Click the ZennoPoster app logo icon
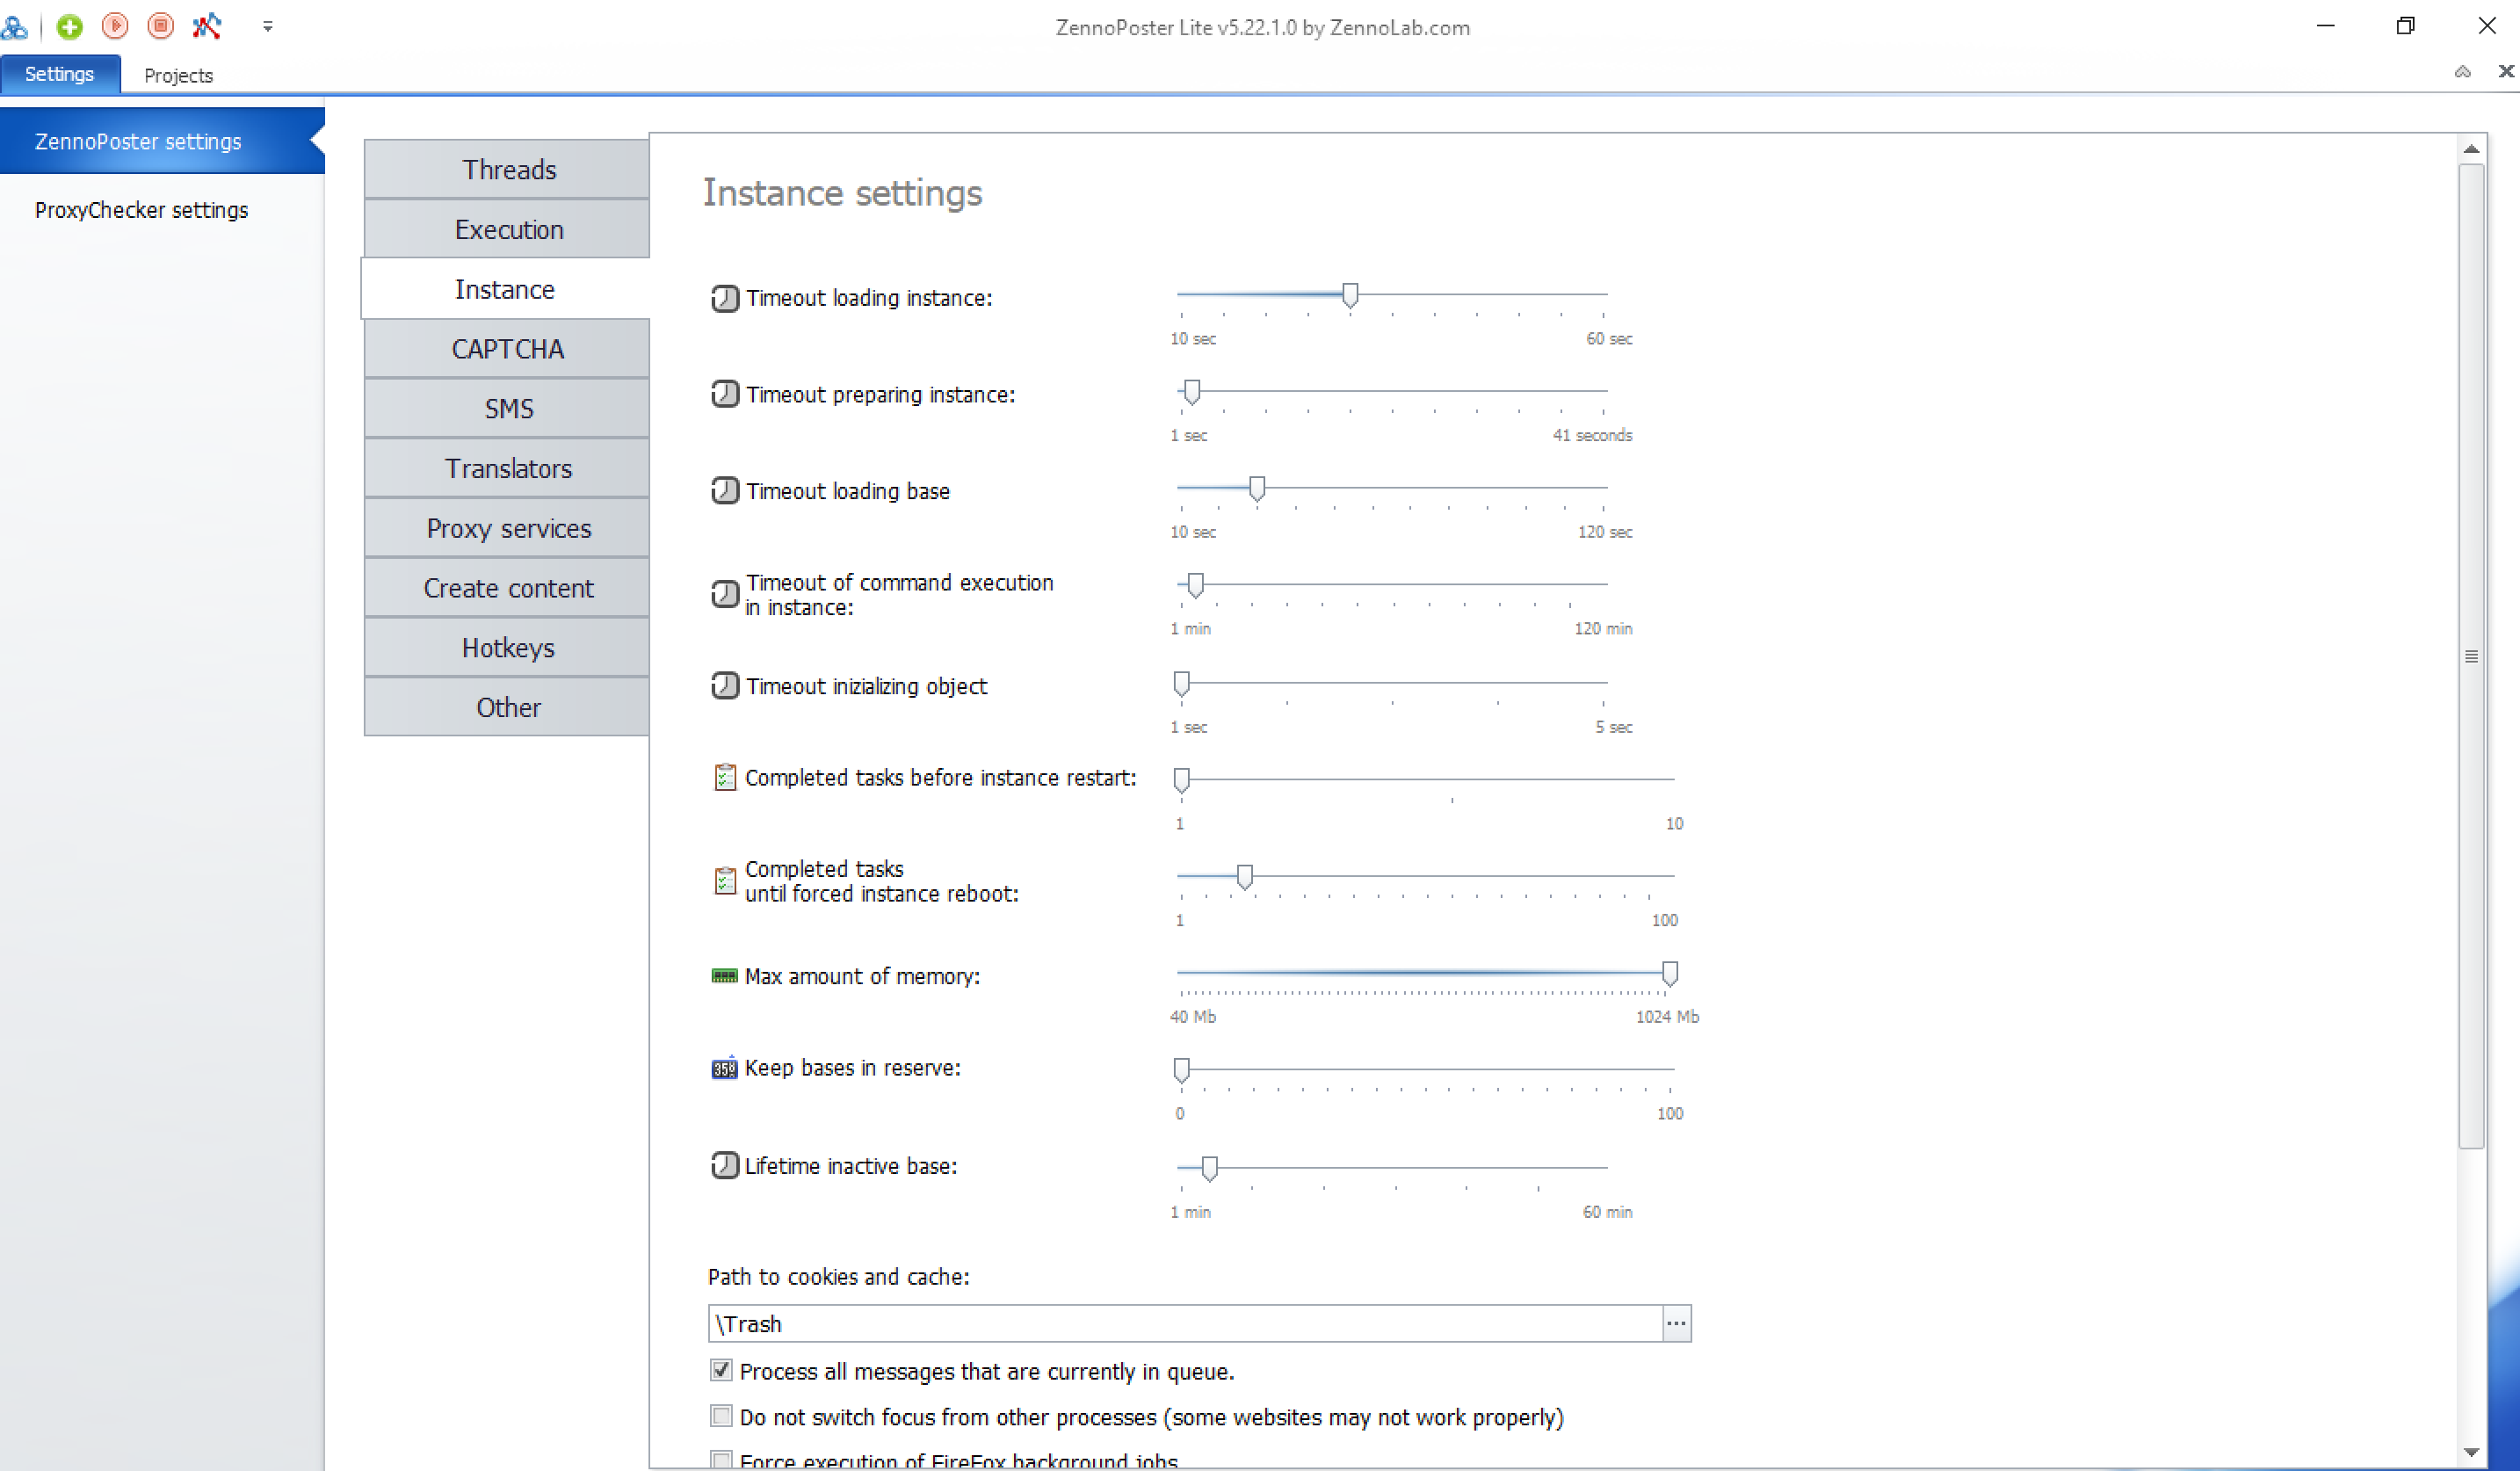2520x1471 pixels. 14,27
